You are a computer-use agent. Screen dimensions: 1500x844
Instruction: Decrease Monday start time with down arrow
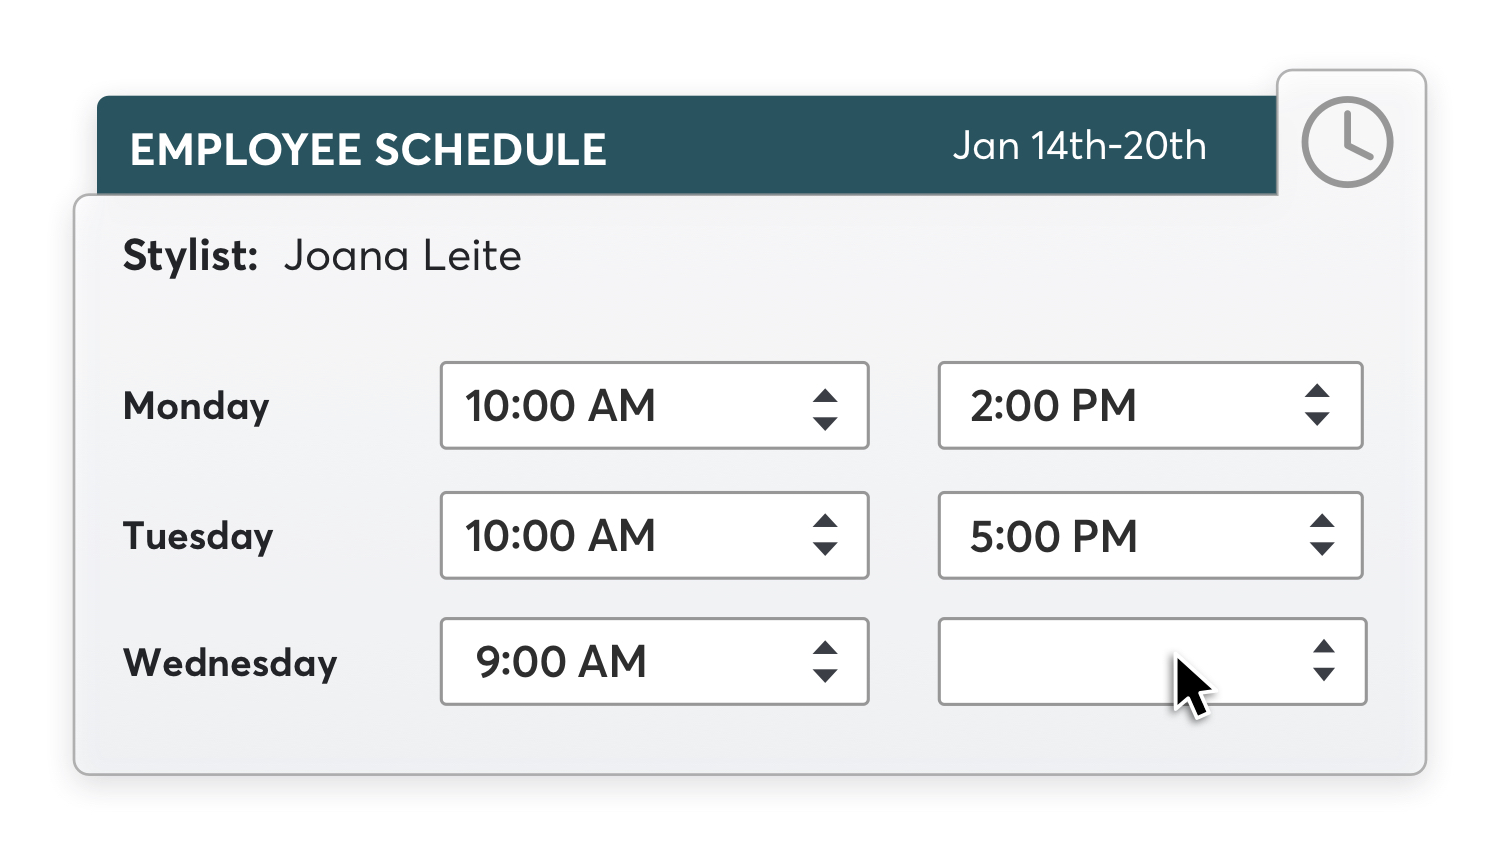point(825,423)
